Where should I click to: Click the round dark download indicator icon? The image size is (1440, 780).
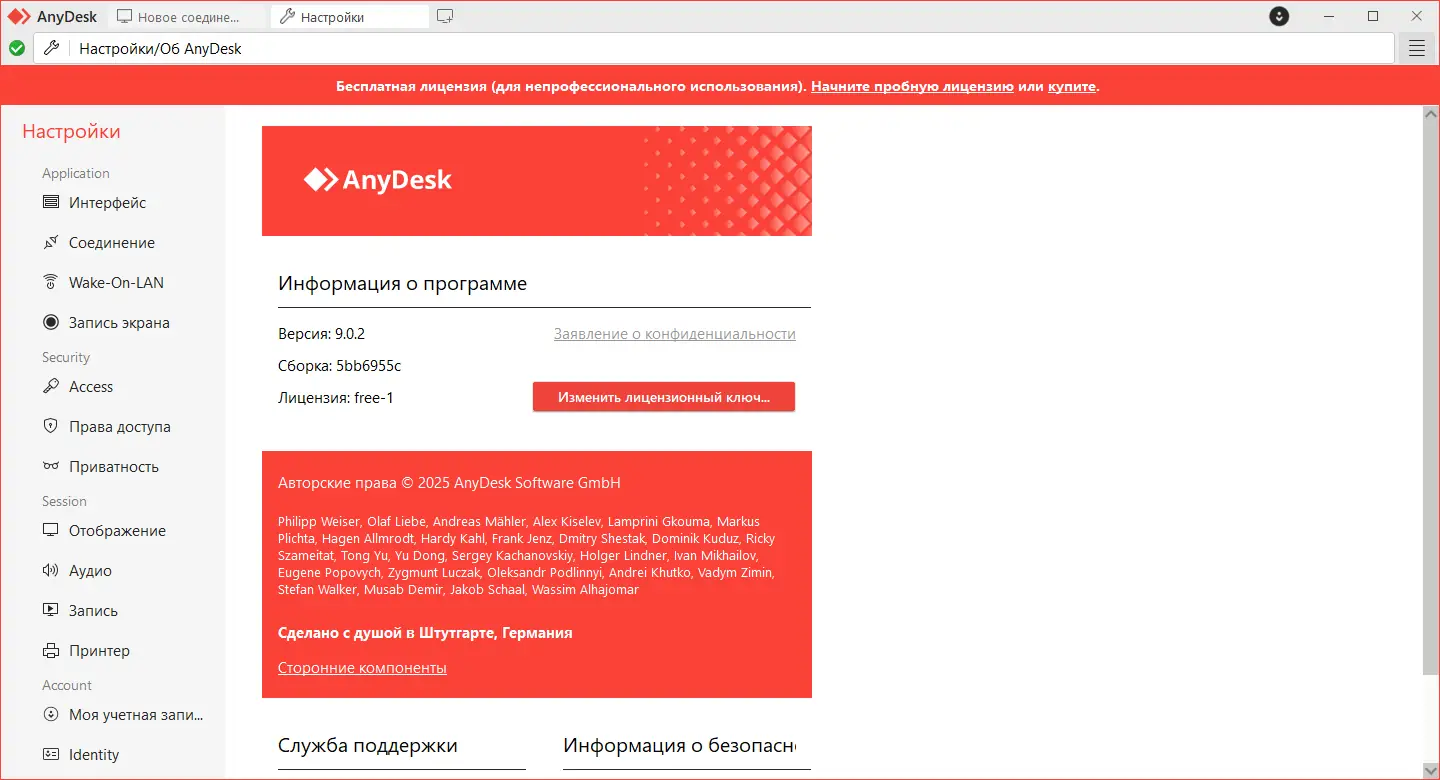click(x=1279, y=16)
